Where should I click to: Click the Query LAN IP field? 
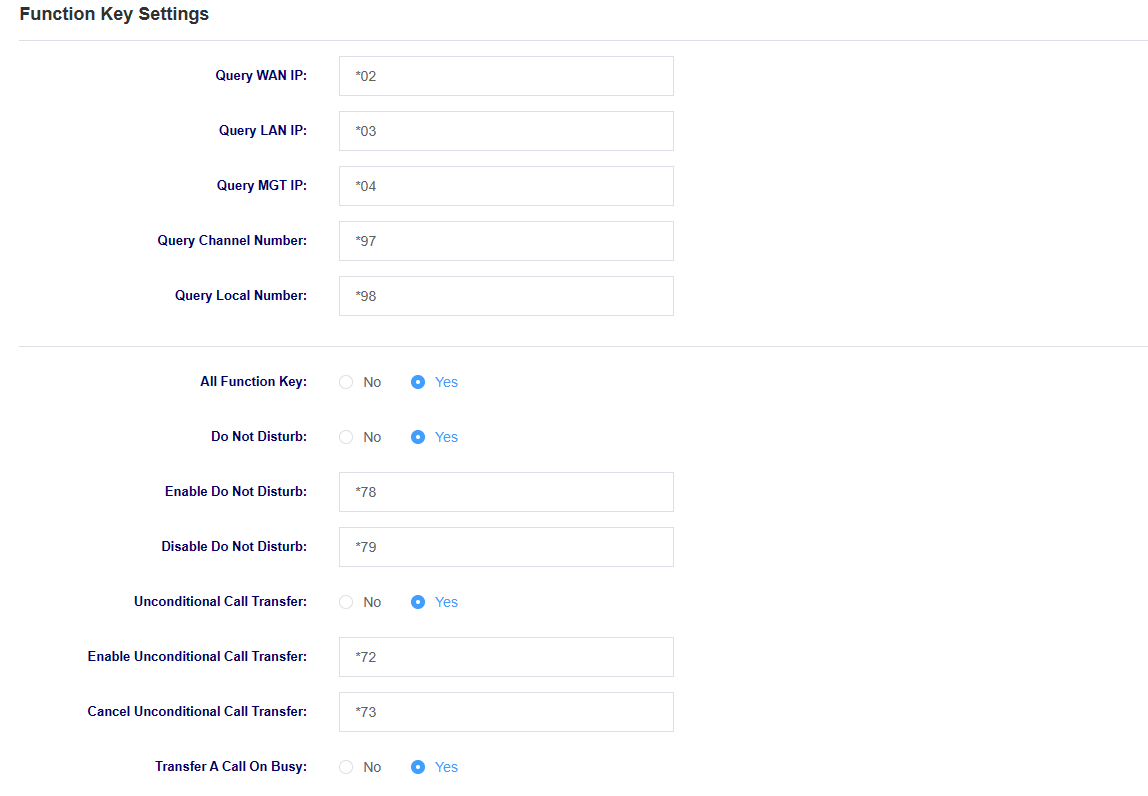click(x=506, y=131)
